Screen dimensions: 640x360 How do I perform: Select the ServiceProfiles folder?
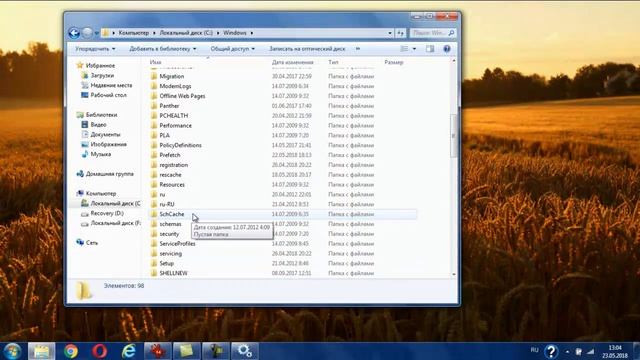[177, 244]
